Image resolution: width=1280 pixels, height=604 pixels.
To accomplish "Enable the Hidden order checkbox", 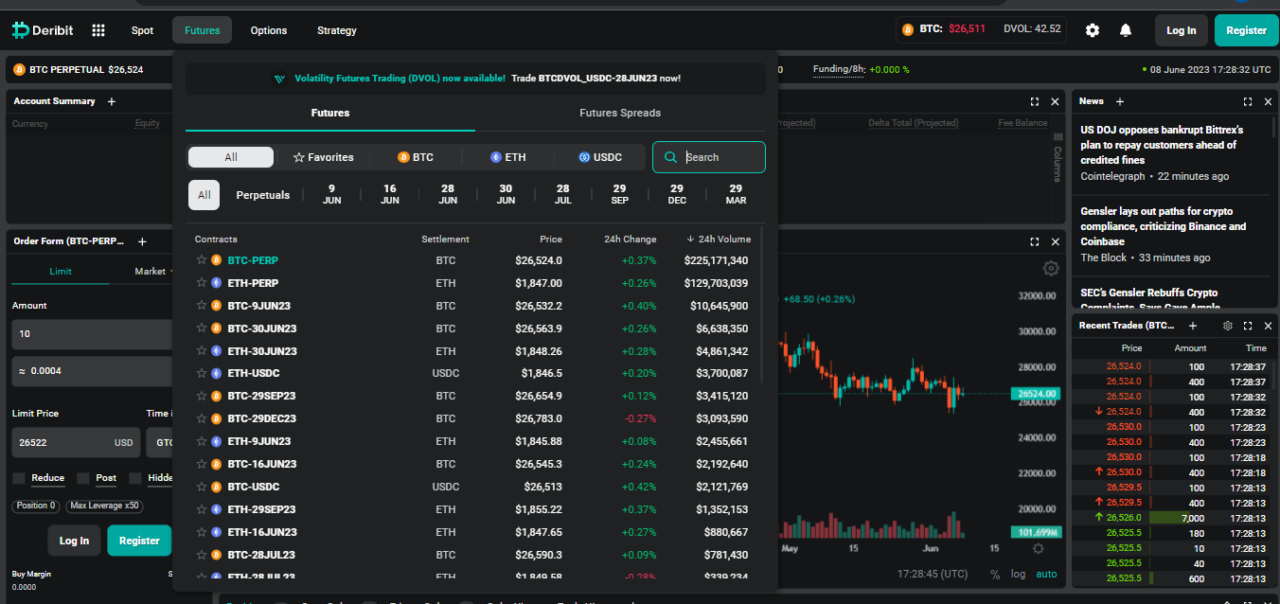I will [x=137, y=477].
